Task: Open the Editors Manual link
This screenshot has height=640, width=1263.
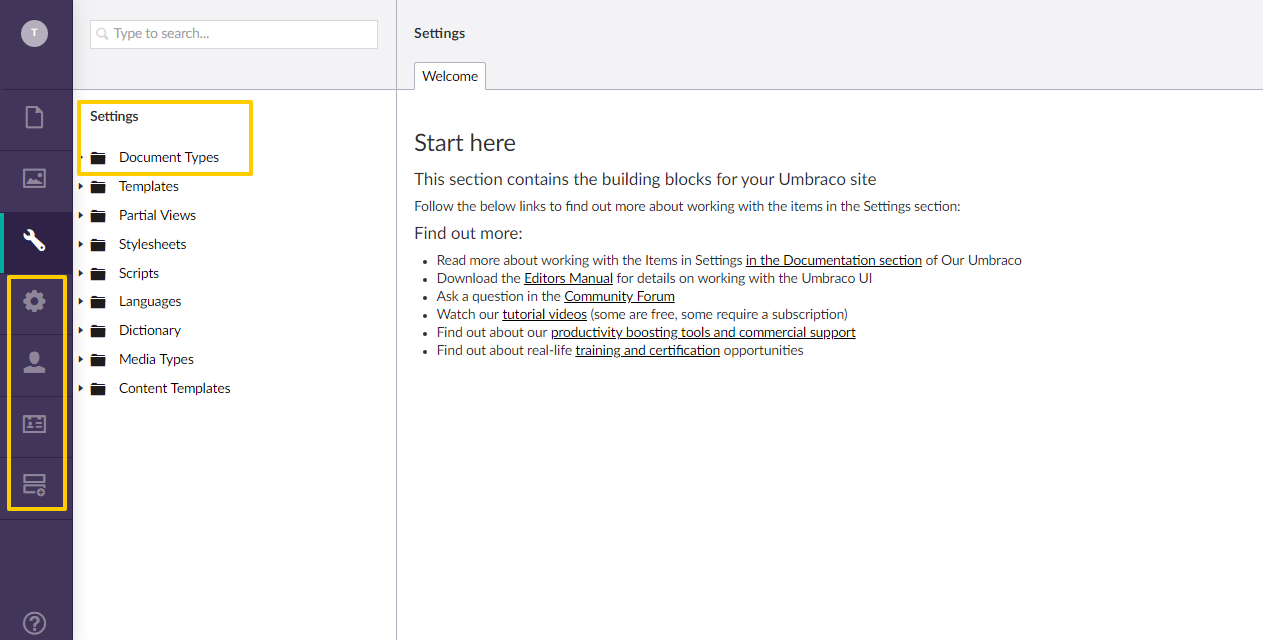Action: pos(568,278)
